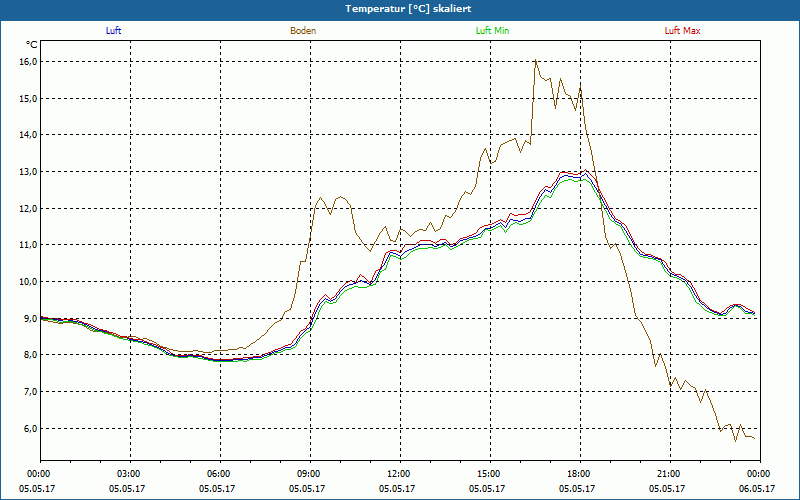Click the 11,0 y-axis value

29,245
